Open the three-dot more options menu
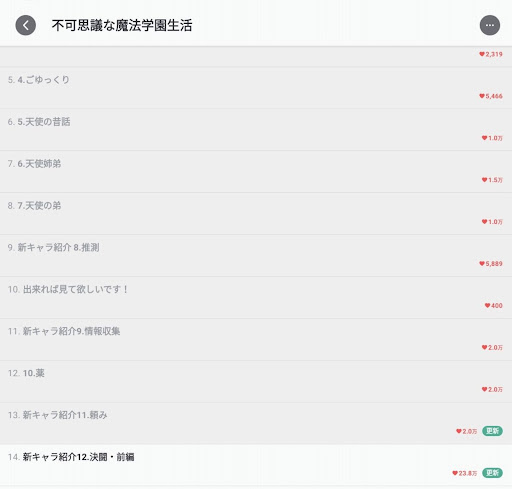This screenshot has width=512, height=489. pyautogui.click(x=490, y=25)
